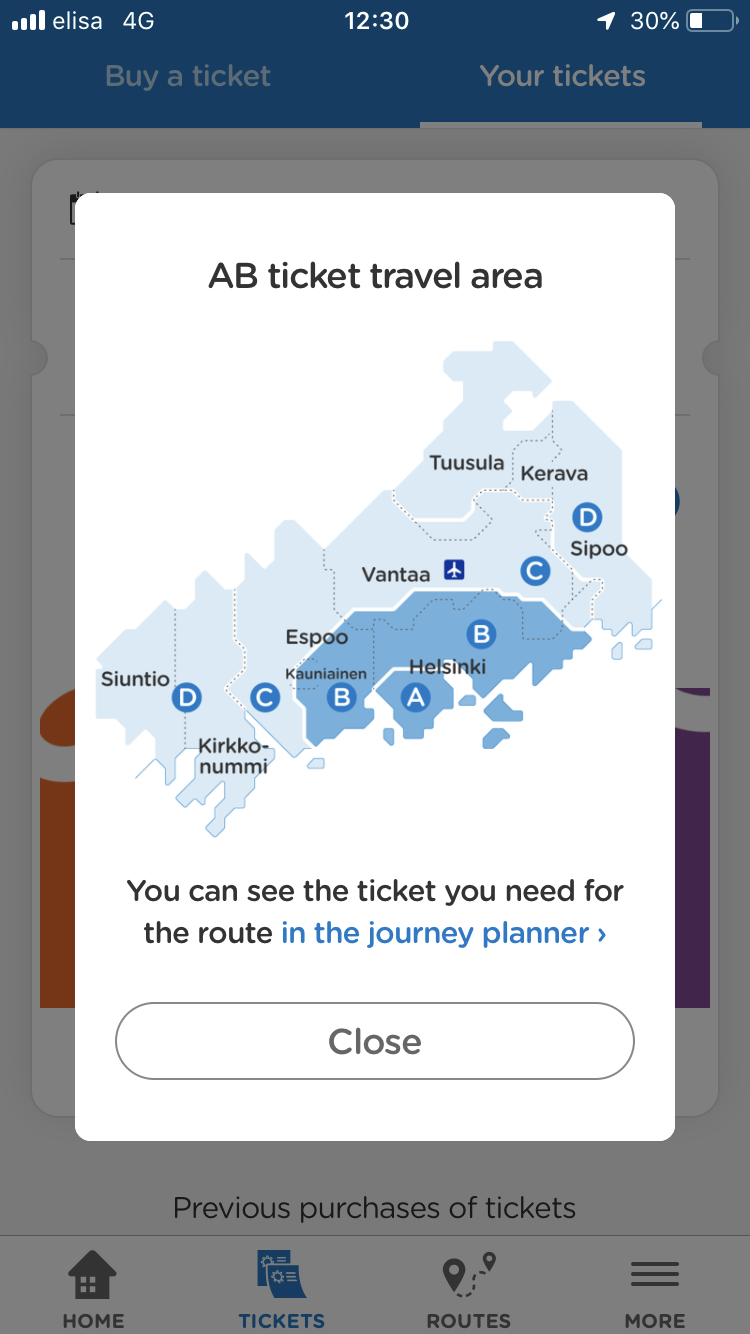Tap the zone B marker near Kauniainen
This screenshot has height=1334, width=750.
[342, 697]
